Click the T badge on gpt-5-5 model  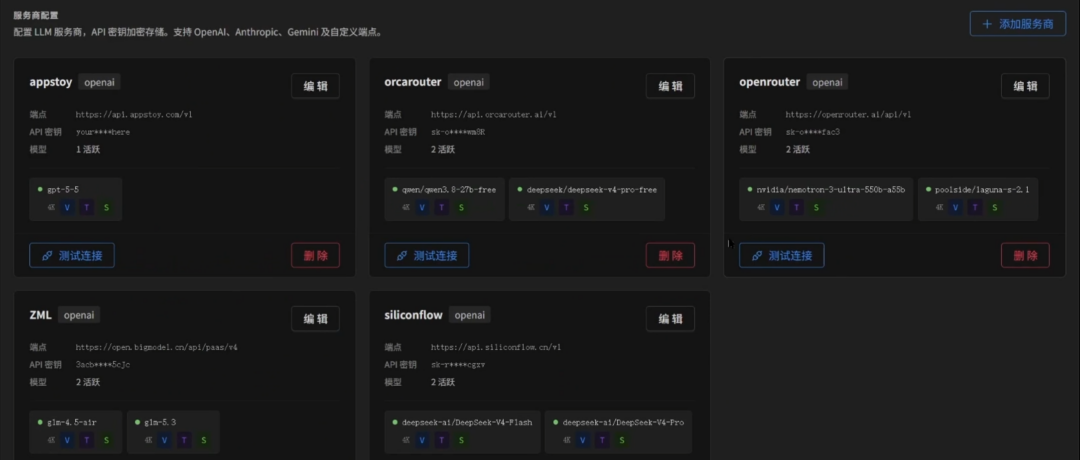(x=87, y=207)
